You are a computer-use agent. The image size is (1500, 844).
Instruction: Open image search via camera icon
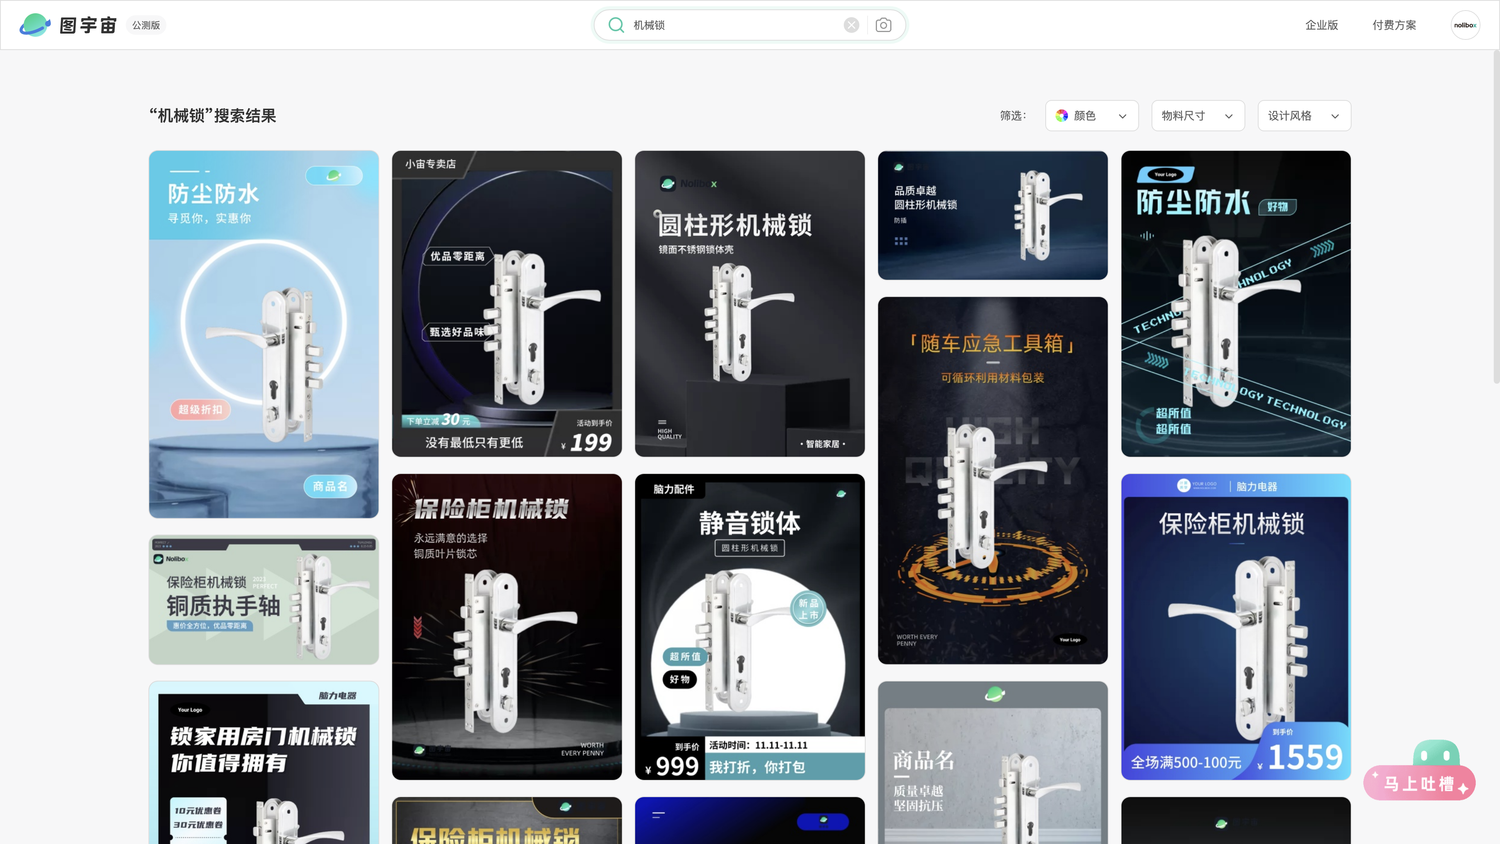click(883, 25)
